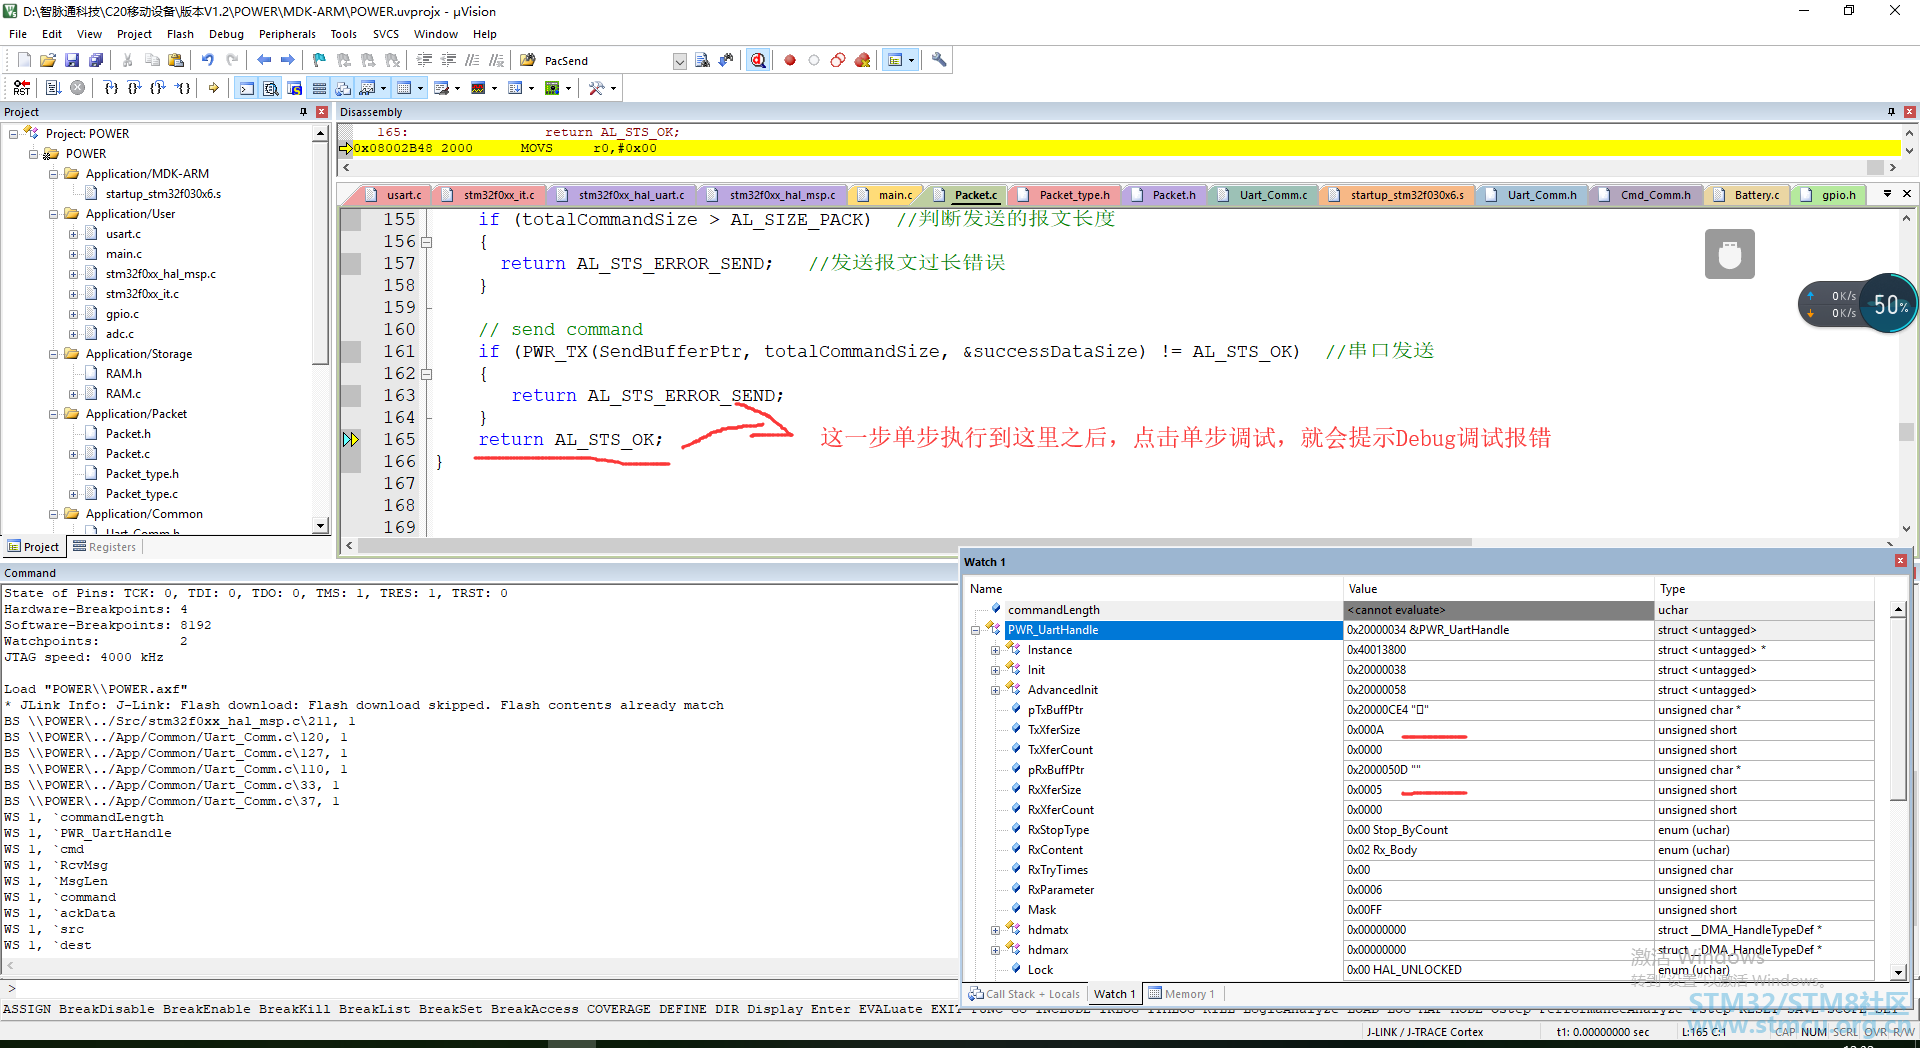This screenshot has width=1920, height=1048.
Task: Close the Project panel
Action: pos(322,112)
